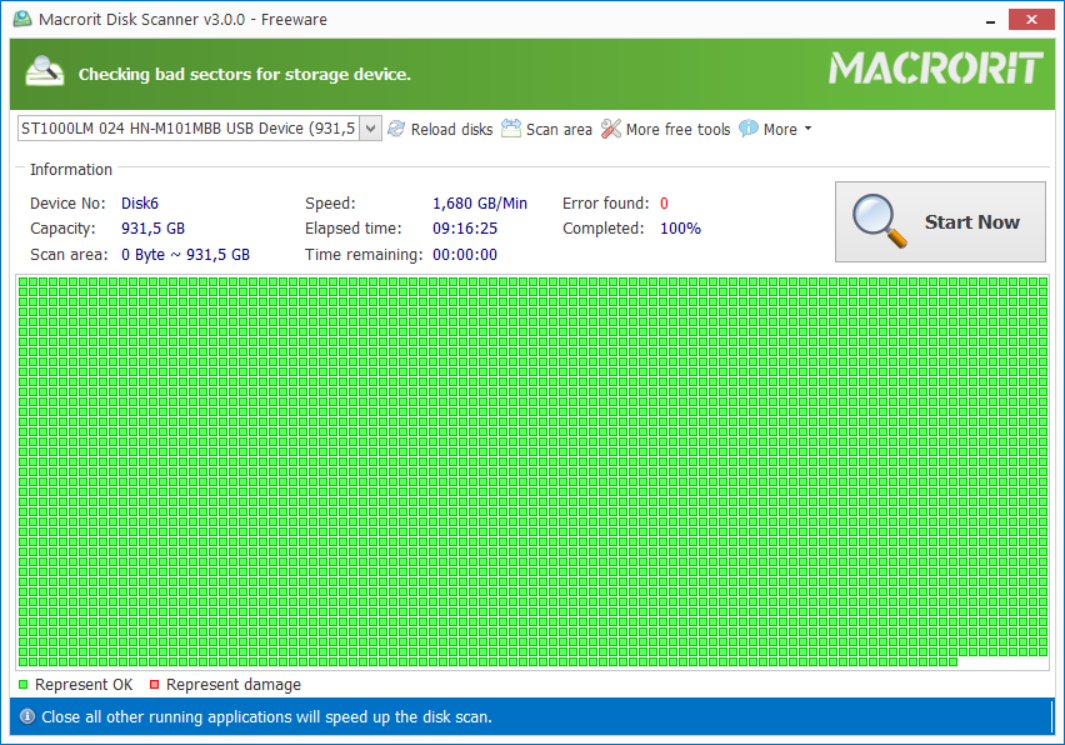
Task: Click the MACRORIT logo in the banner
Action: pos(935,69)
